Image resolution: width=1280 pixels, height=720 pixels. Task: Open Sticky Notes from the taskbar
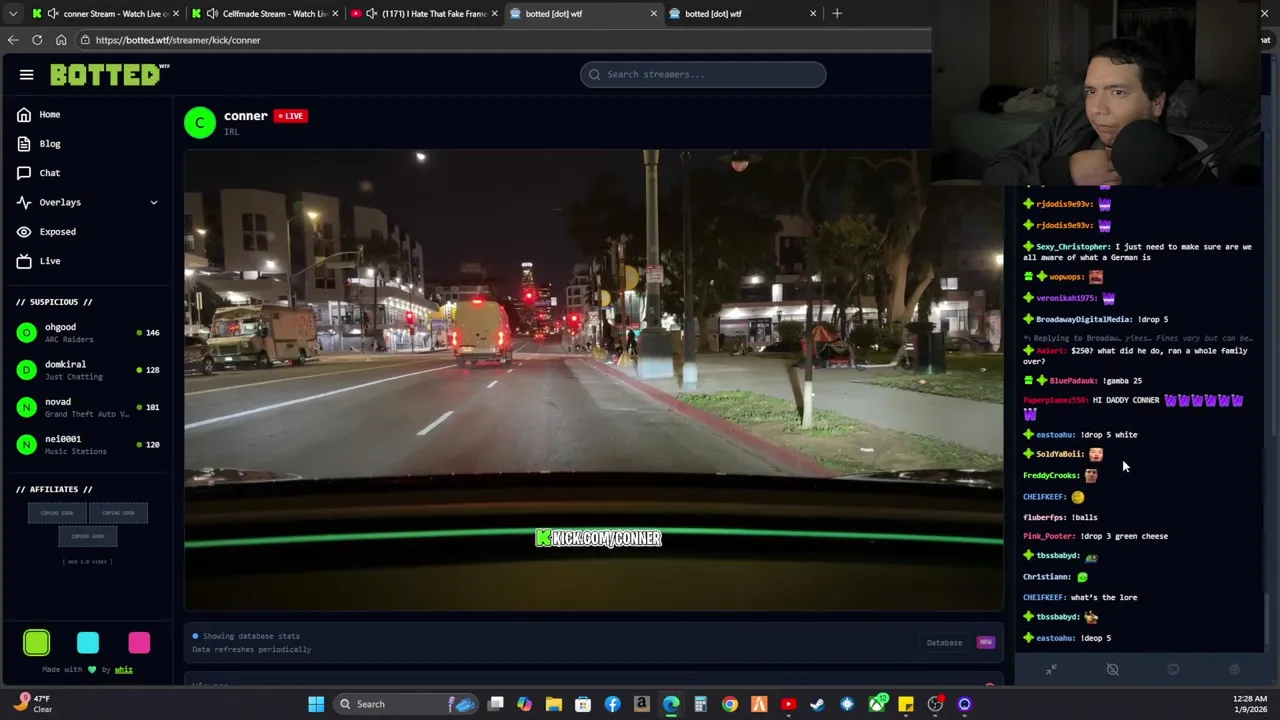(906, 704)
